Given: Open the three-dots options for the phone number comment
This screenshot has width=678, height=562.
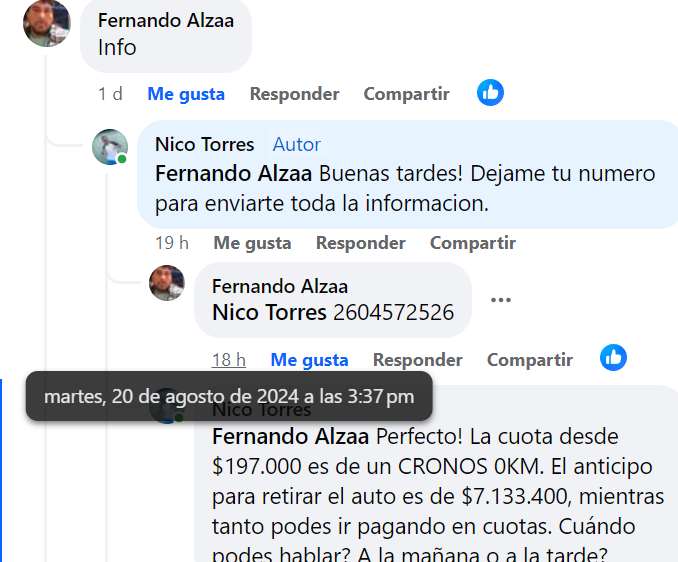Looking at the screenshot, I should 501,300.
